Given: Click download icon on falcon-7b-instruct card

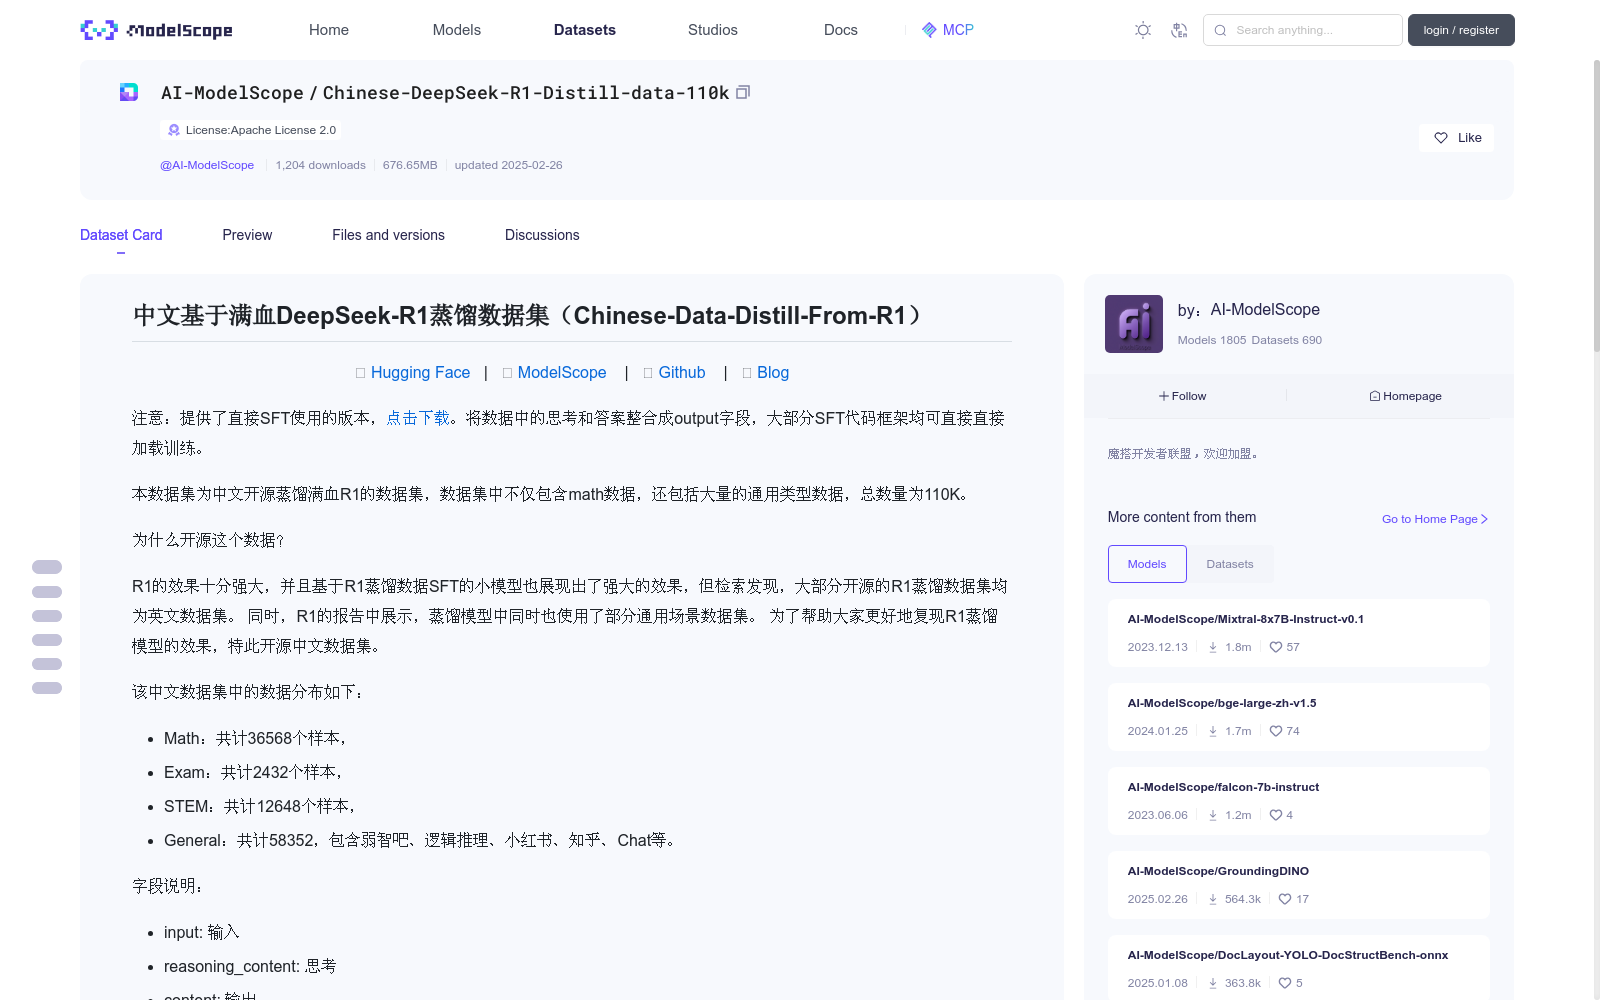Looking at the screenshot, I should [x=1213, y=815].
